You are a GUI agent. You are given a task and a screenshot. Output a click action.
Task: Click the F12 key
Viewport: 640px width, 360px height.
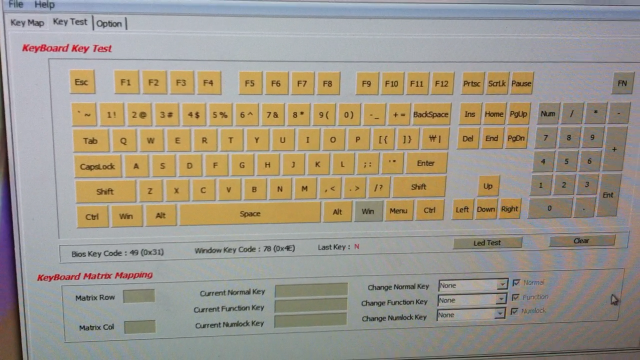point(442,84)
